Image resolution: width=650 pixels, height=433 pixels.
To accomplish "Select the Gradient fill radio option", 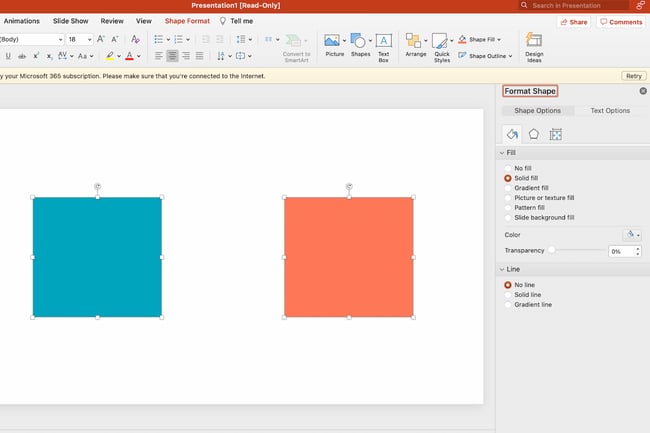I will (508, 188).
